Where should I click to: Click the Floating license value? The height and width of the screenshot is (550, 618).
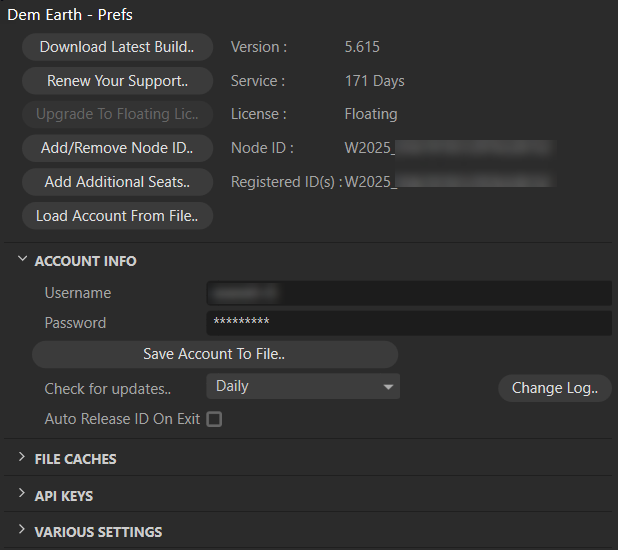tap(371, 114)
